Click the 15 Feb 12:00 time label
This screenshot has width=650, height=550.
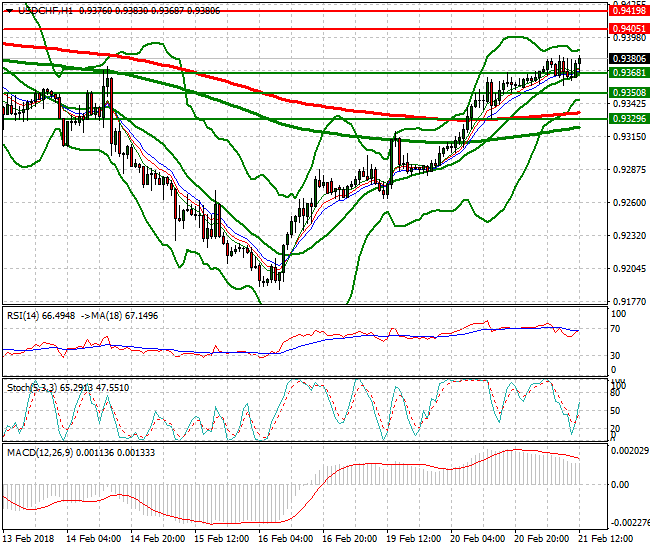(x=222, y=539)
